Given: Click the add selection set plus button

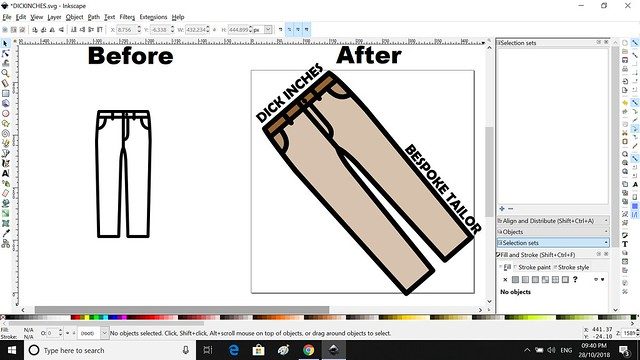Looking at the screenshot, I should pyautogui.click(x=502, y=209).
